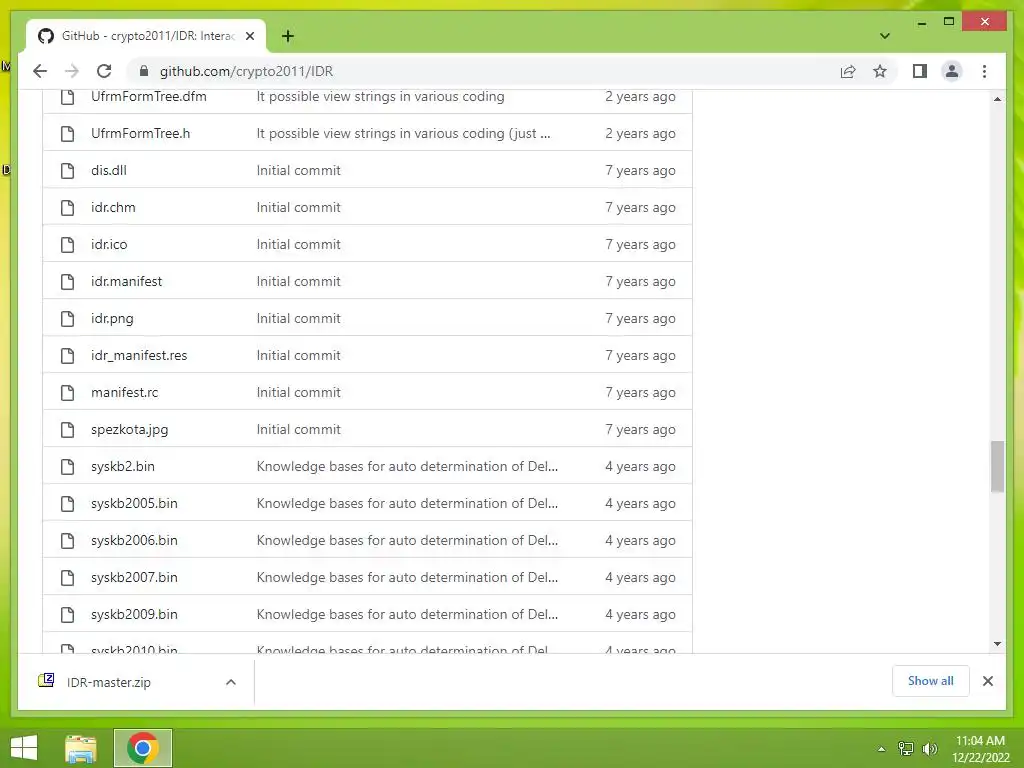Open the downloaded IDR-master.zip file
This screenshot has width=1024, height=768.
point(108,682)
